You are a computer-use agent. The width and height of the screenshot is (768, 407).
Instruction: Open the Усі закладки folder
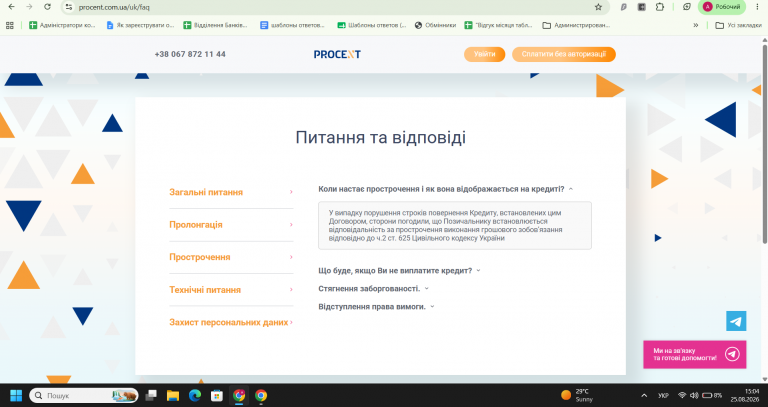click(x=738, y=25)
